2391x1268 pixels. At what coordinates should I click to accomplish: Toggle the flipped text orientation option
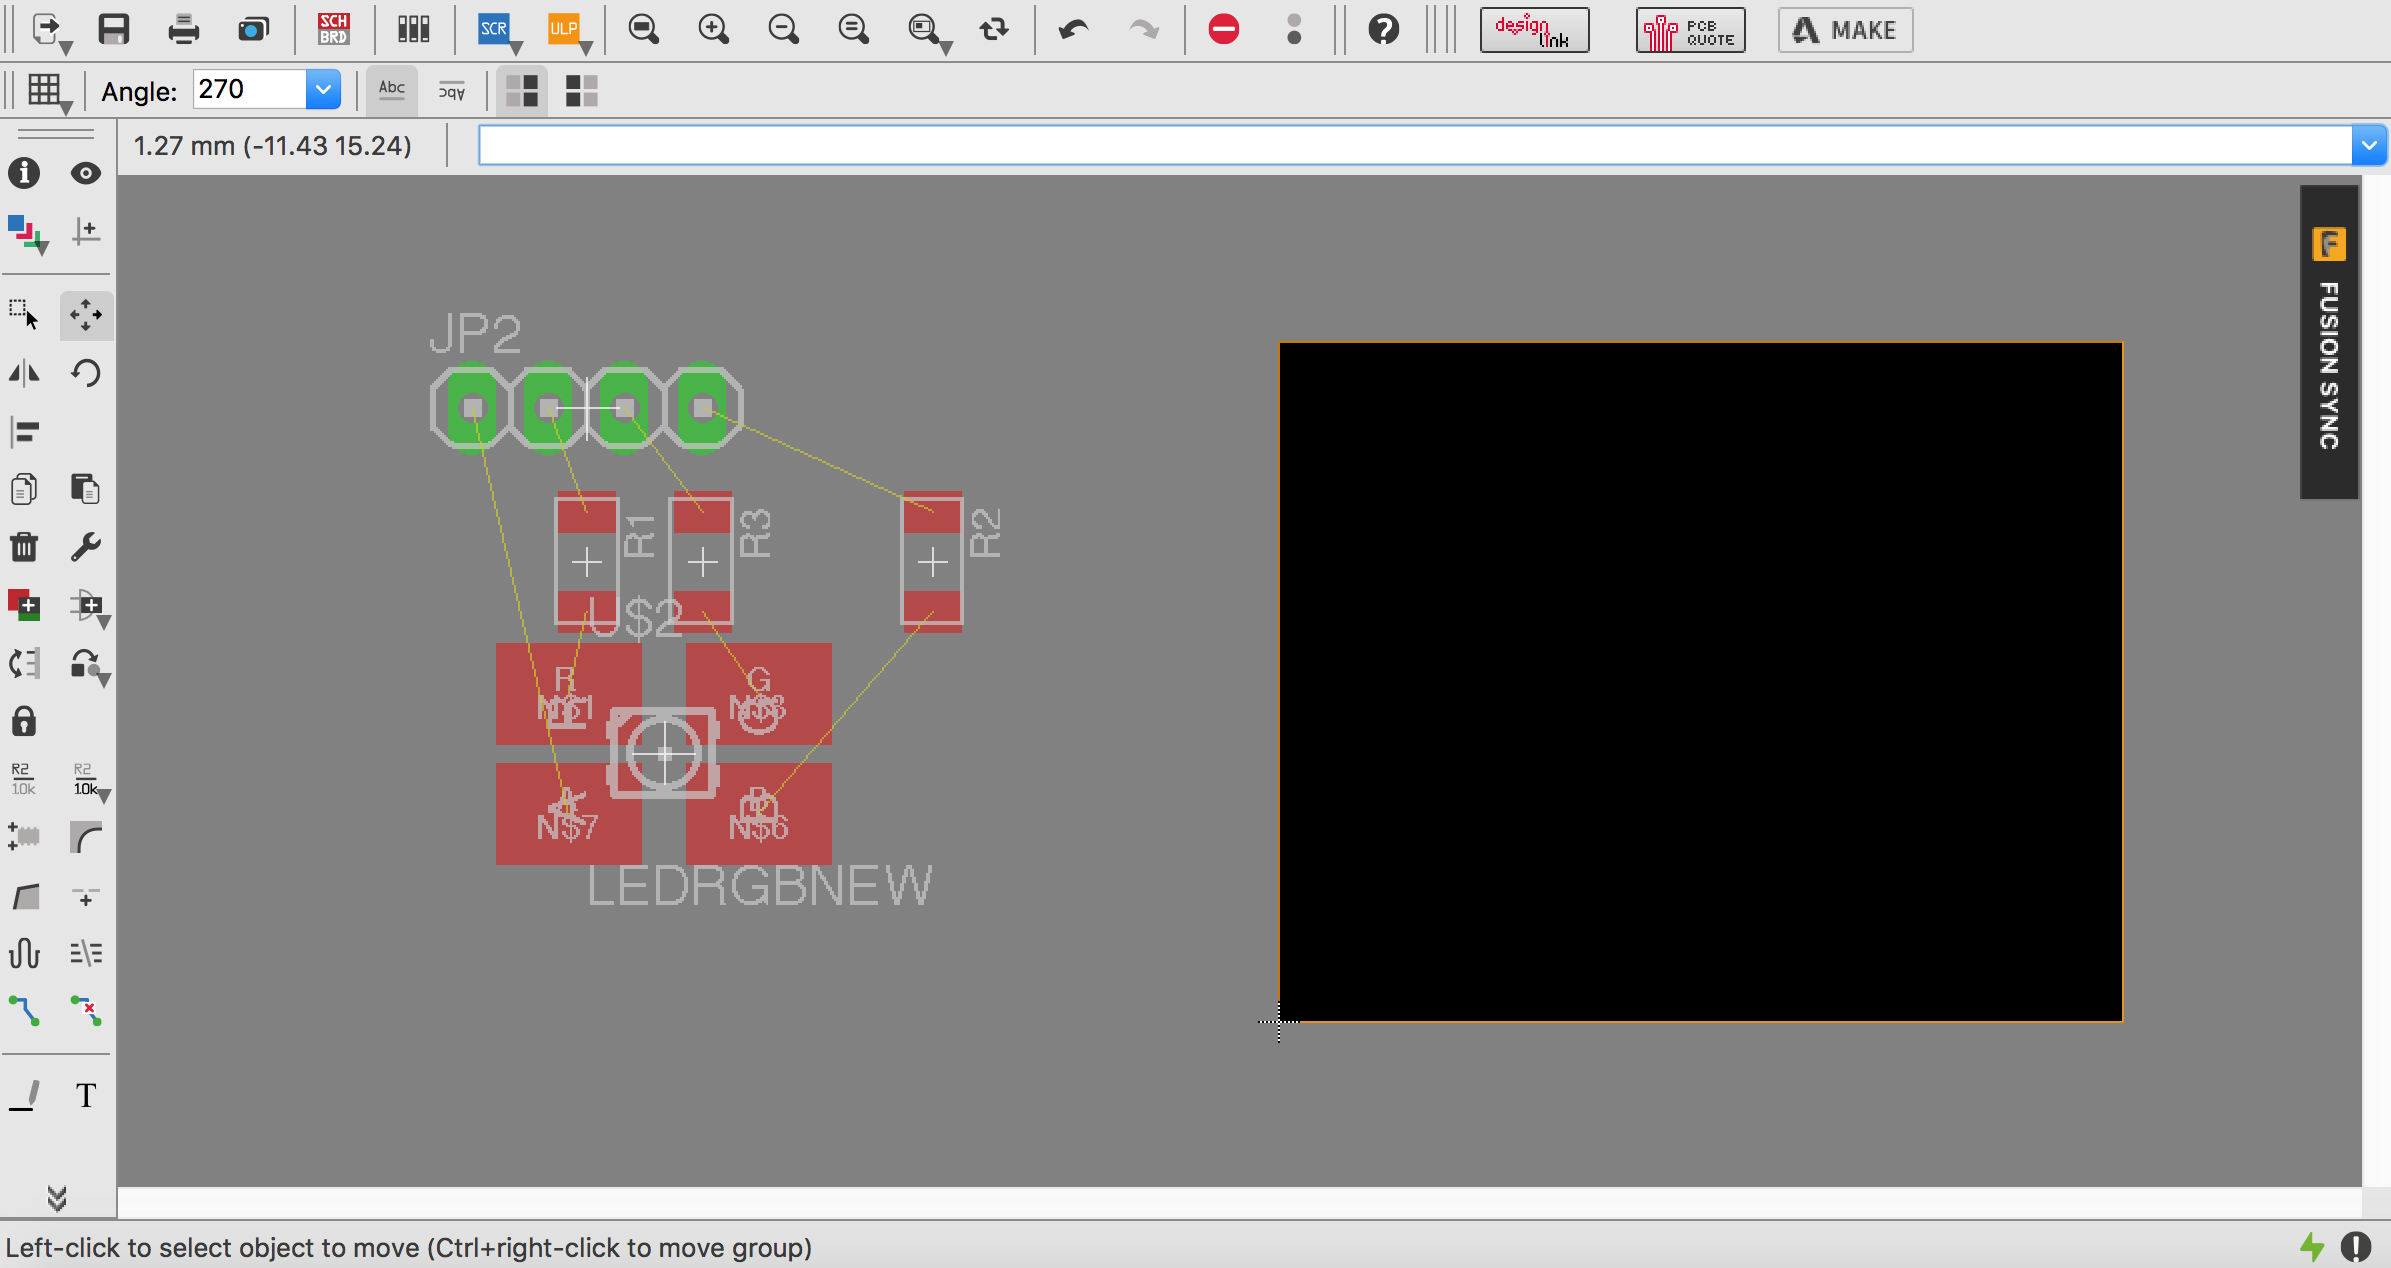[x=452, y=90]
